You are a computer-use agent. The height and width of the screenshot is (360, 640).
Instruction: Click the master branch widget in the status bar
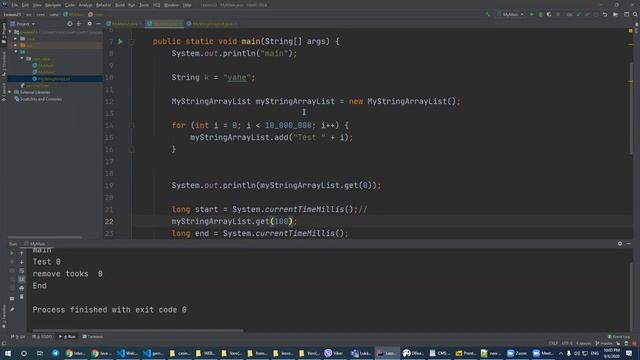(604, 343)
